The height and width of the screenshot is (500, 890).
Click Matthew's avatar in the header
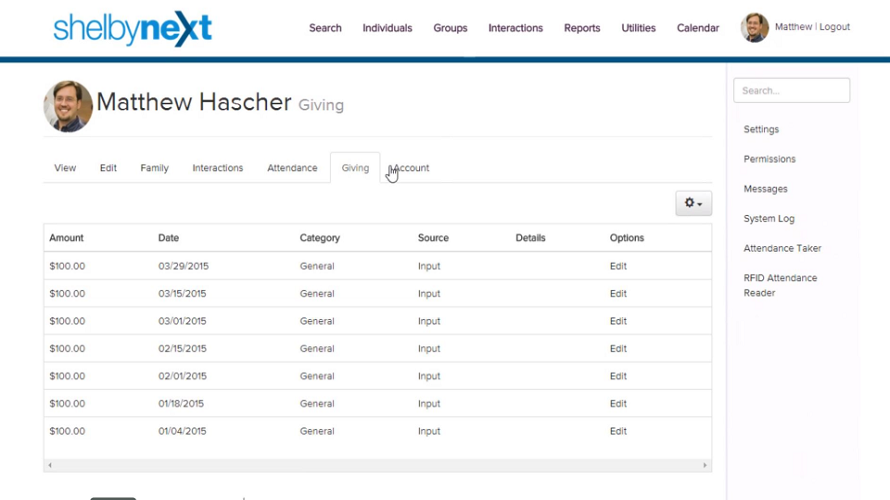pos(754,27)
